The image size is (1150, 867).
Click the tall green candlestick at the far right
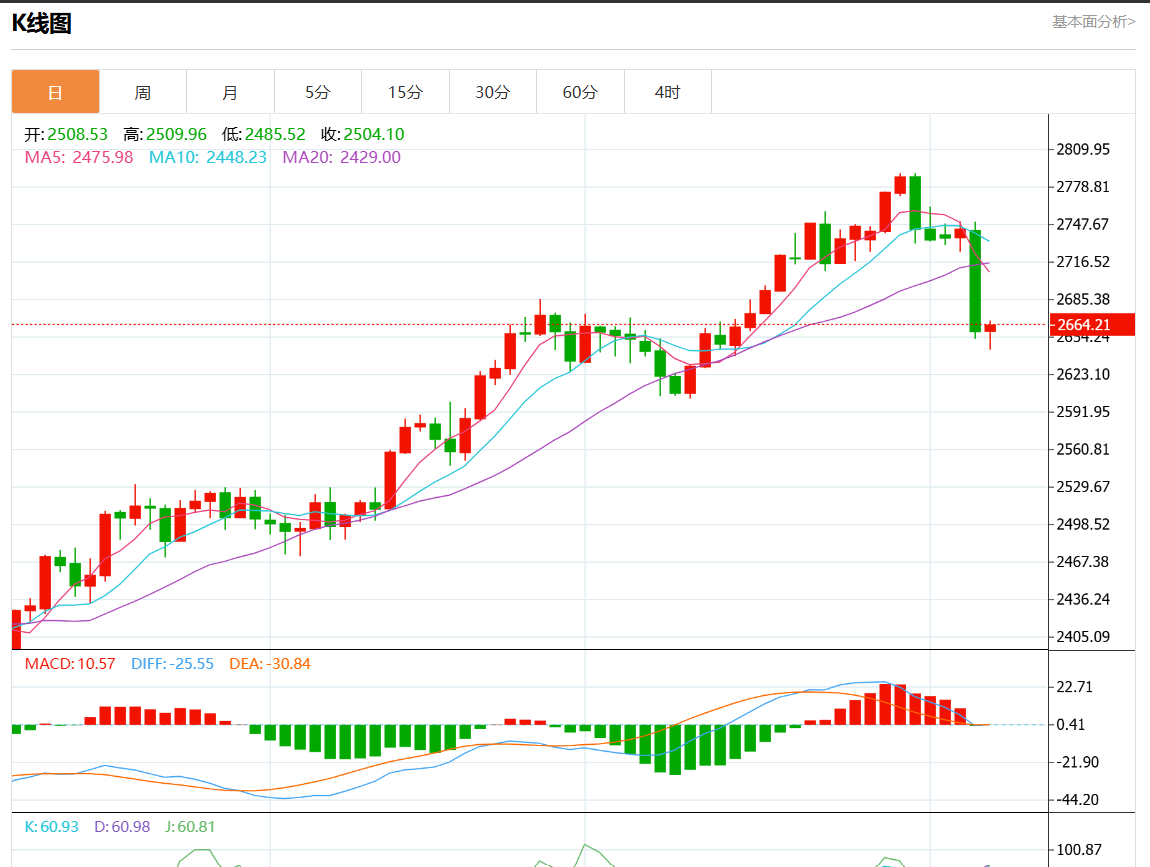click(975, 281)
